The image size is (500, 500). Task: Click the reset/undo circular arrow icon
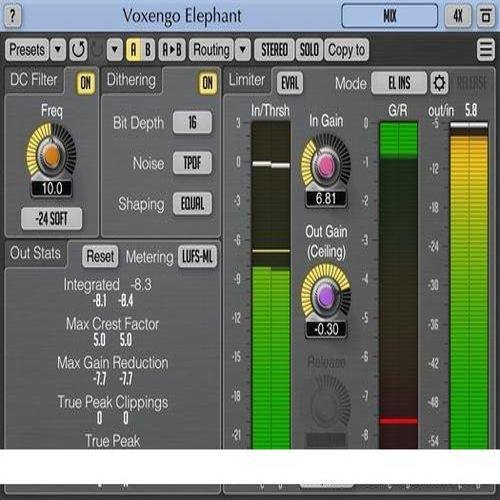click(x=79, y=50)
